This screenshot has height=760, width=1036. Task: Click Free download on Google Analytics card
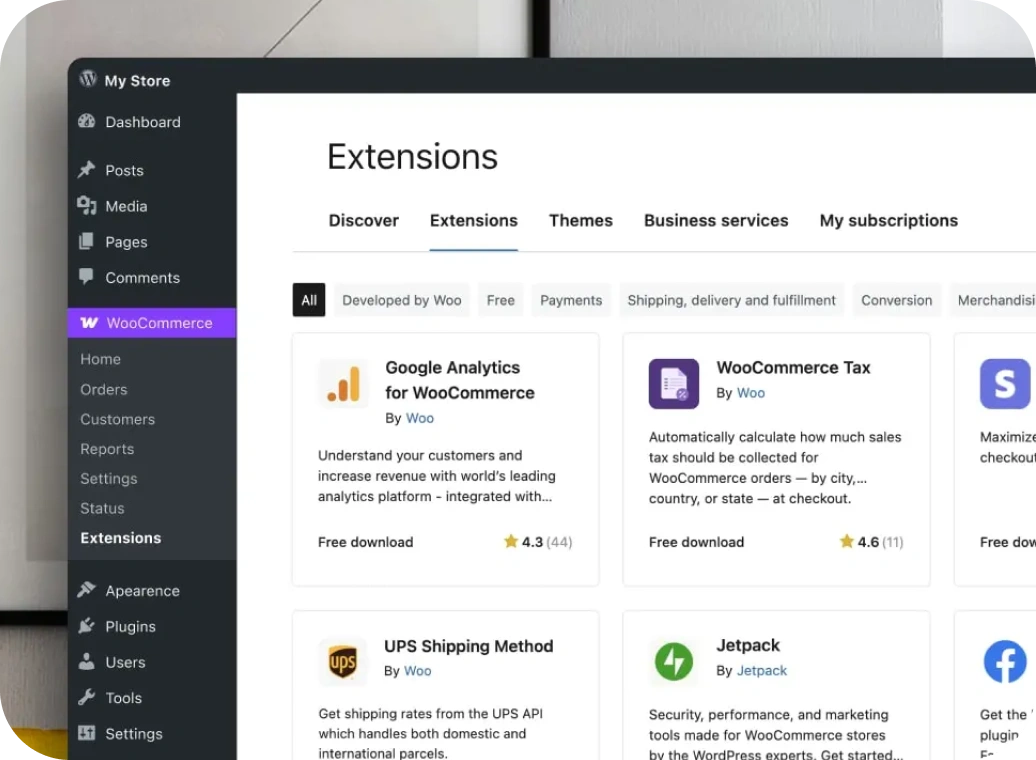pos(365,542)
